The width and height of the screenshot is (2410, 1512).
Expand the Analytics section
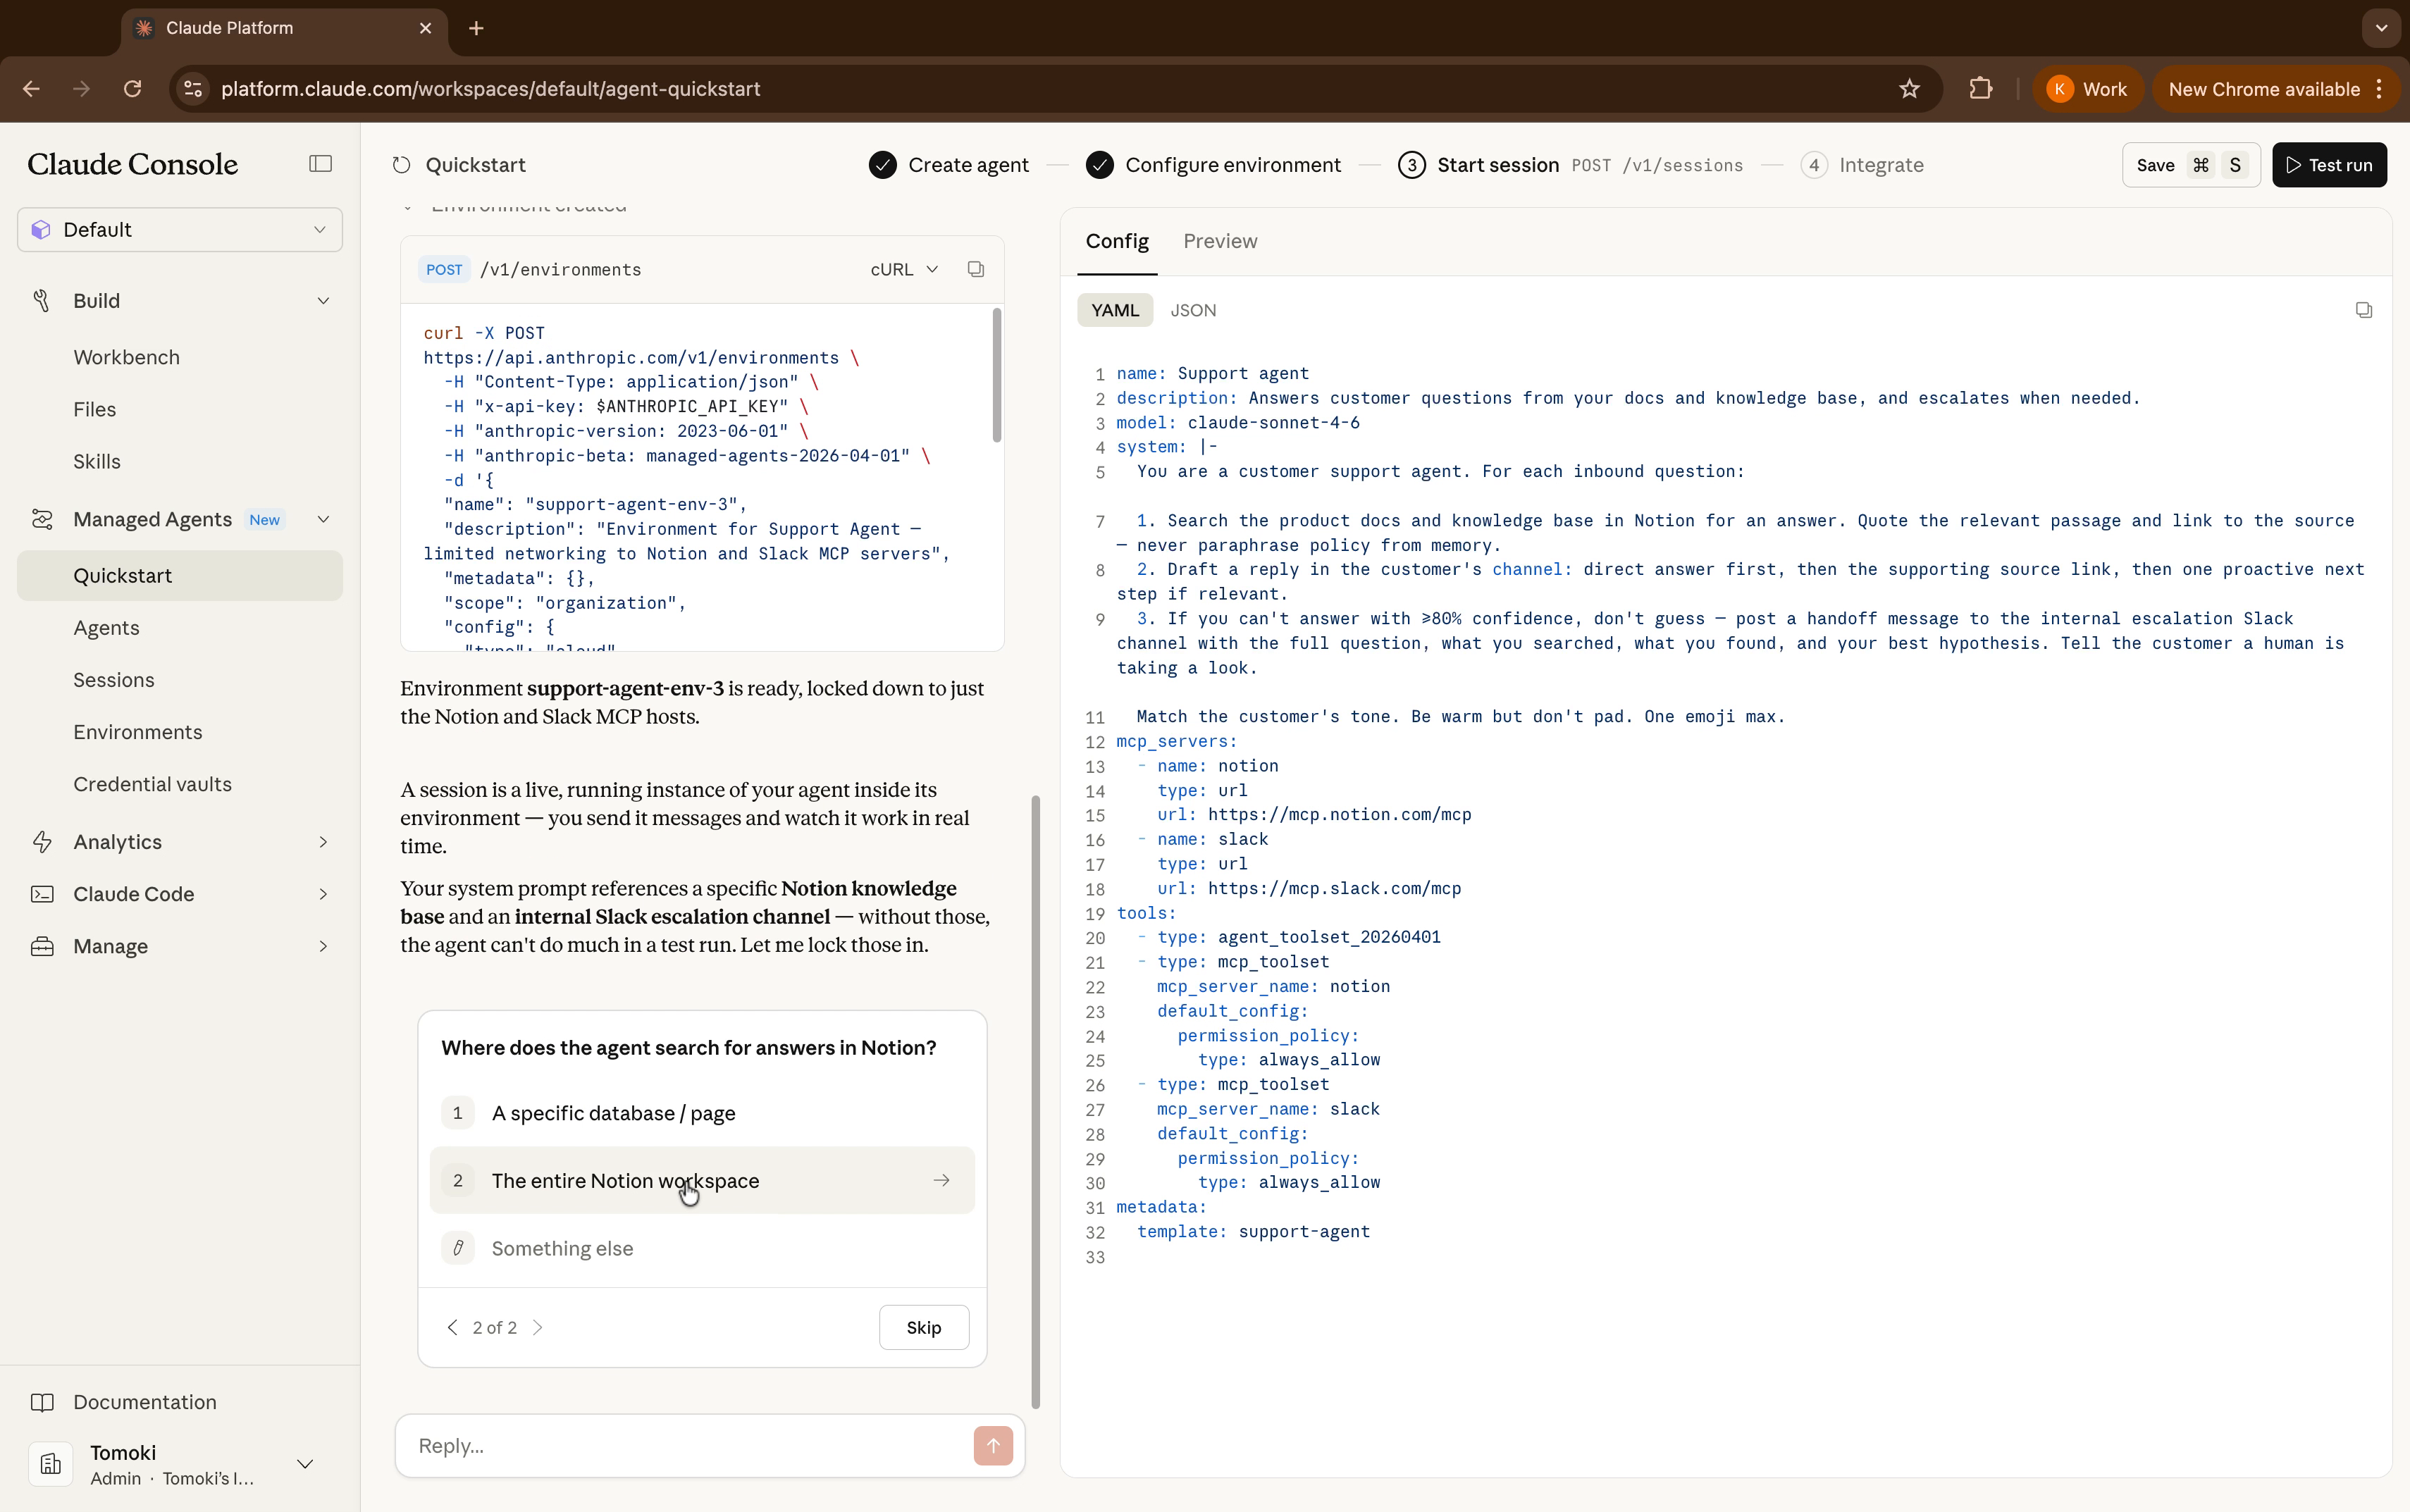pos(323,842)
